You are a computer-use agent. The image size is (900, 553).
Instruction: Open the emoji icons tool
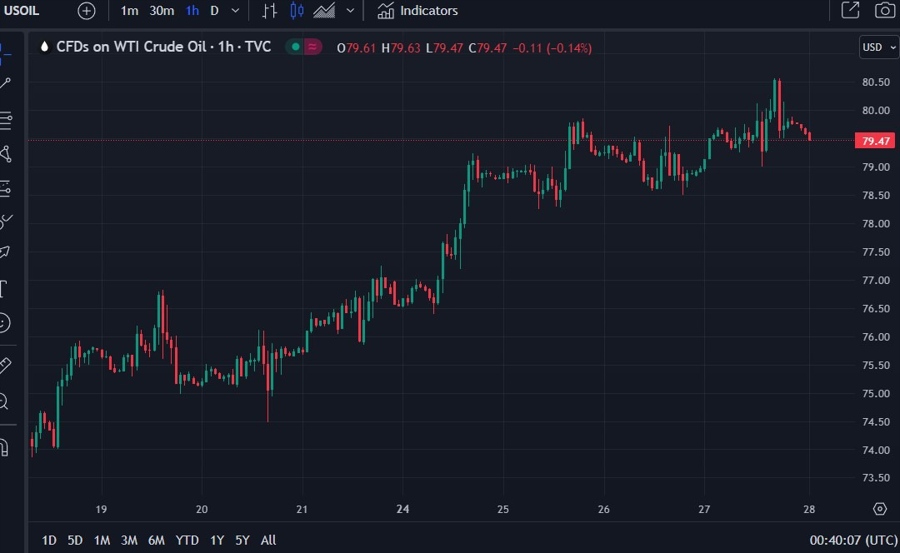(x=5, y=323)
